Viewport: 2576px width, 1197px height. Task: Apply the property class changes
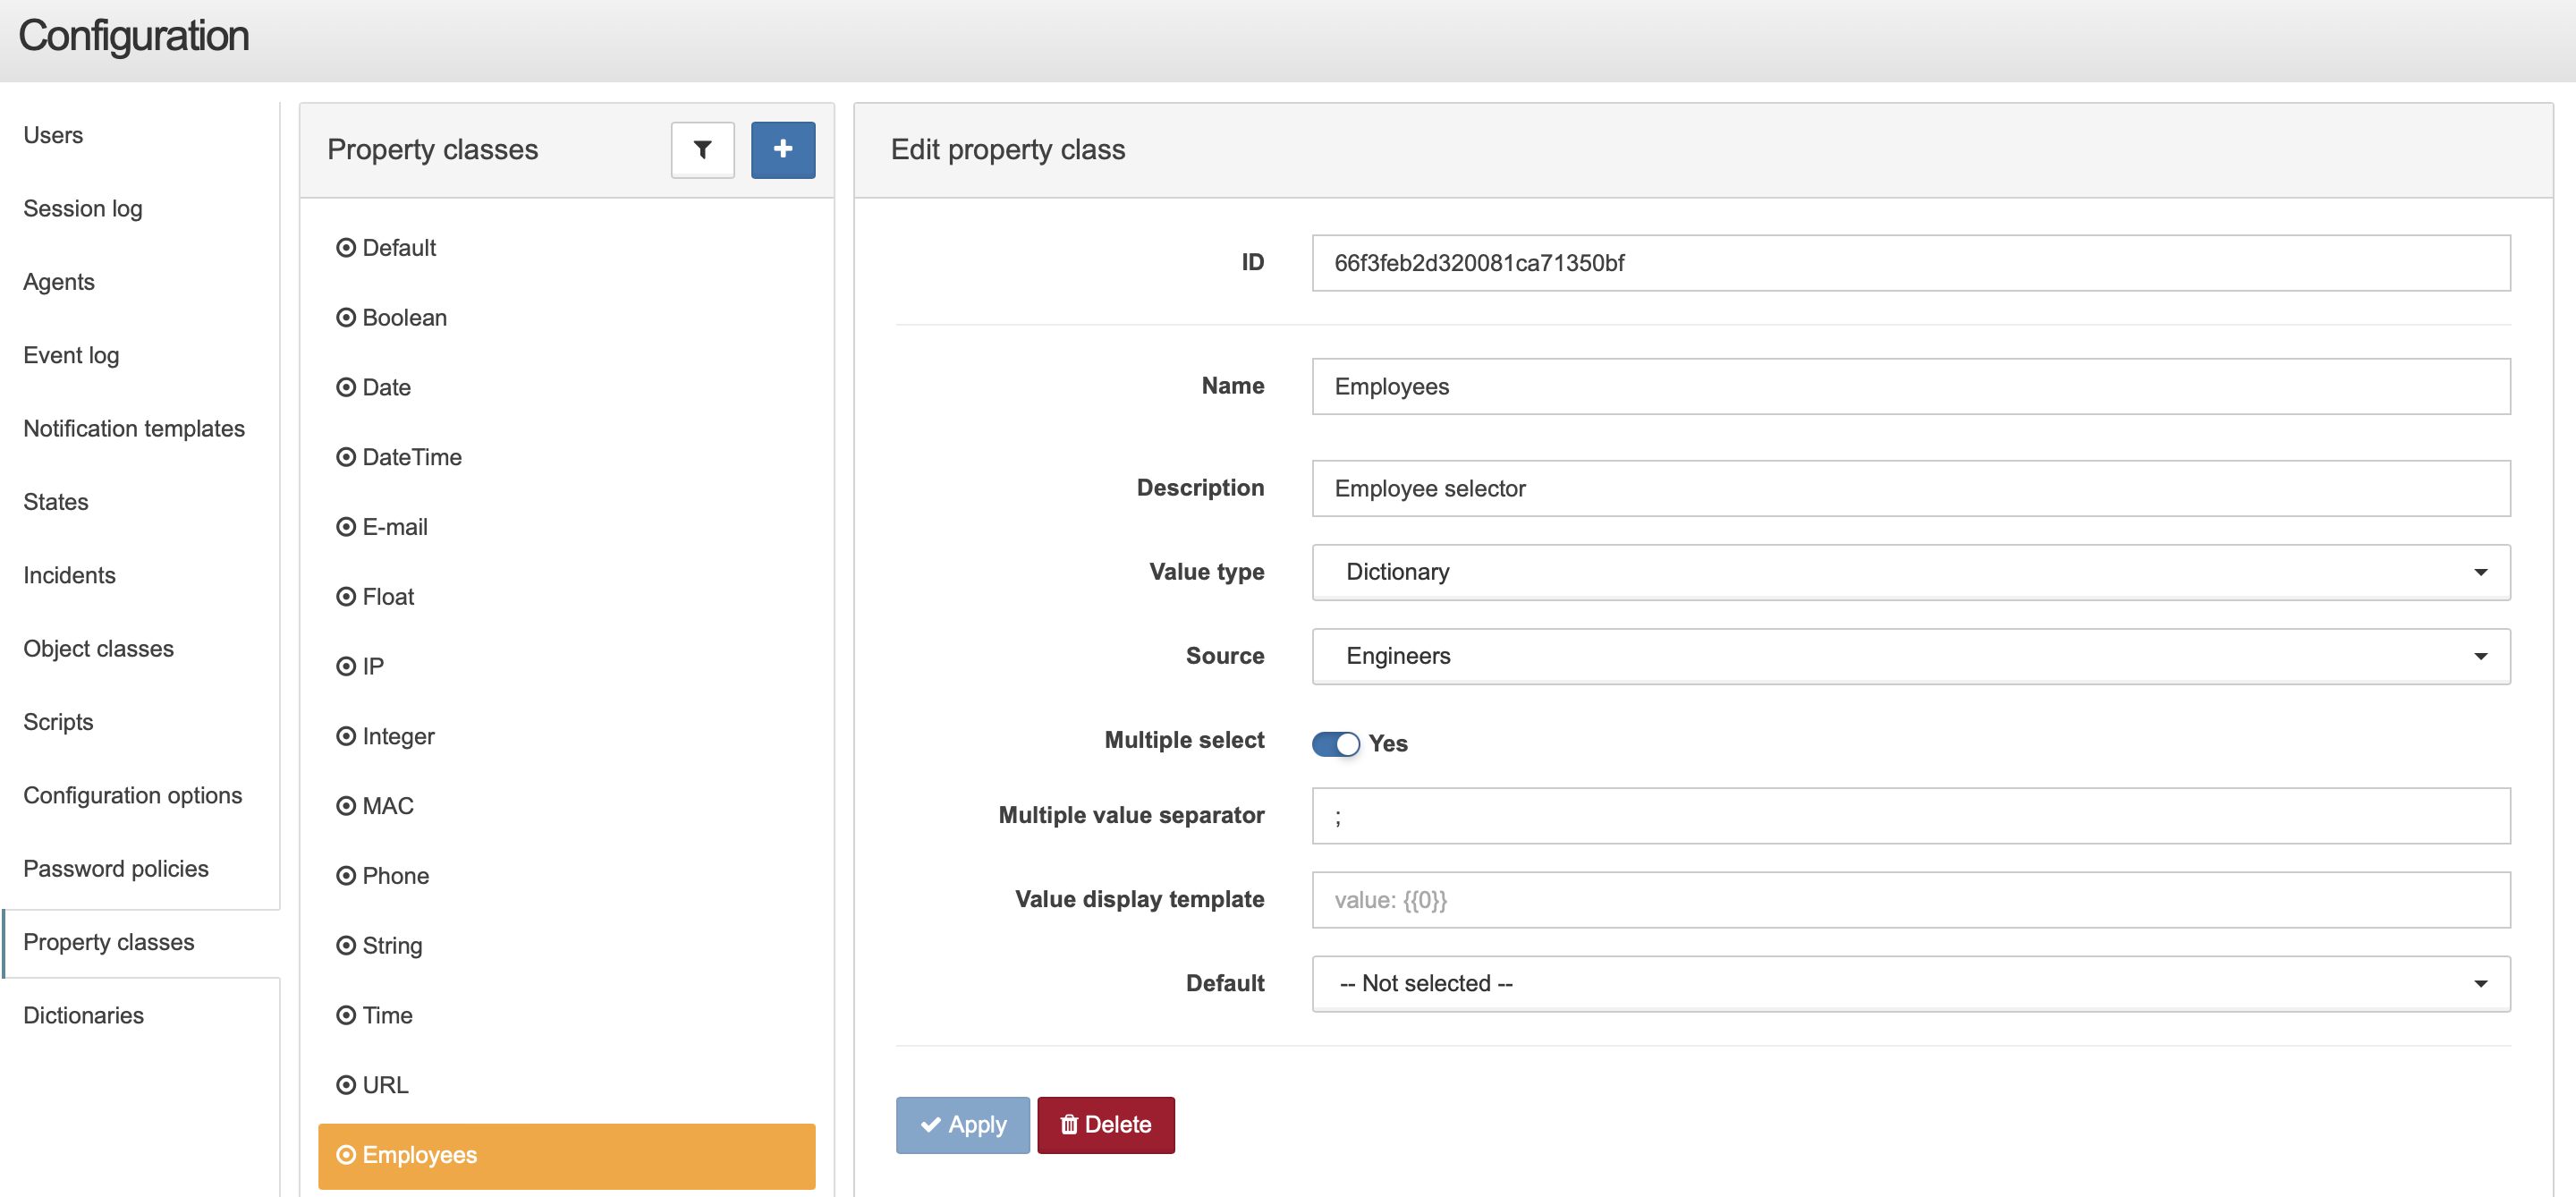pyautogui.click(x=962, y=1125)
